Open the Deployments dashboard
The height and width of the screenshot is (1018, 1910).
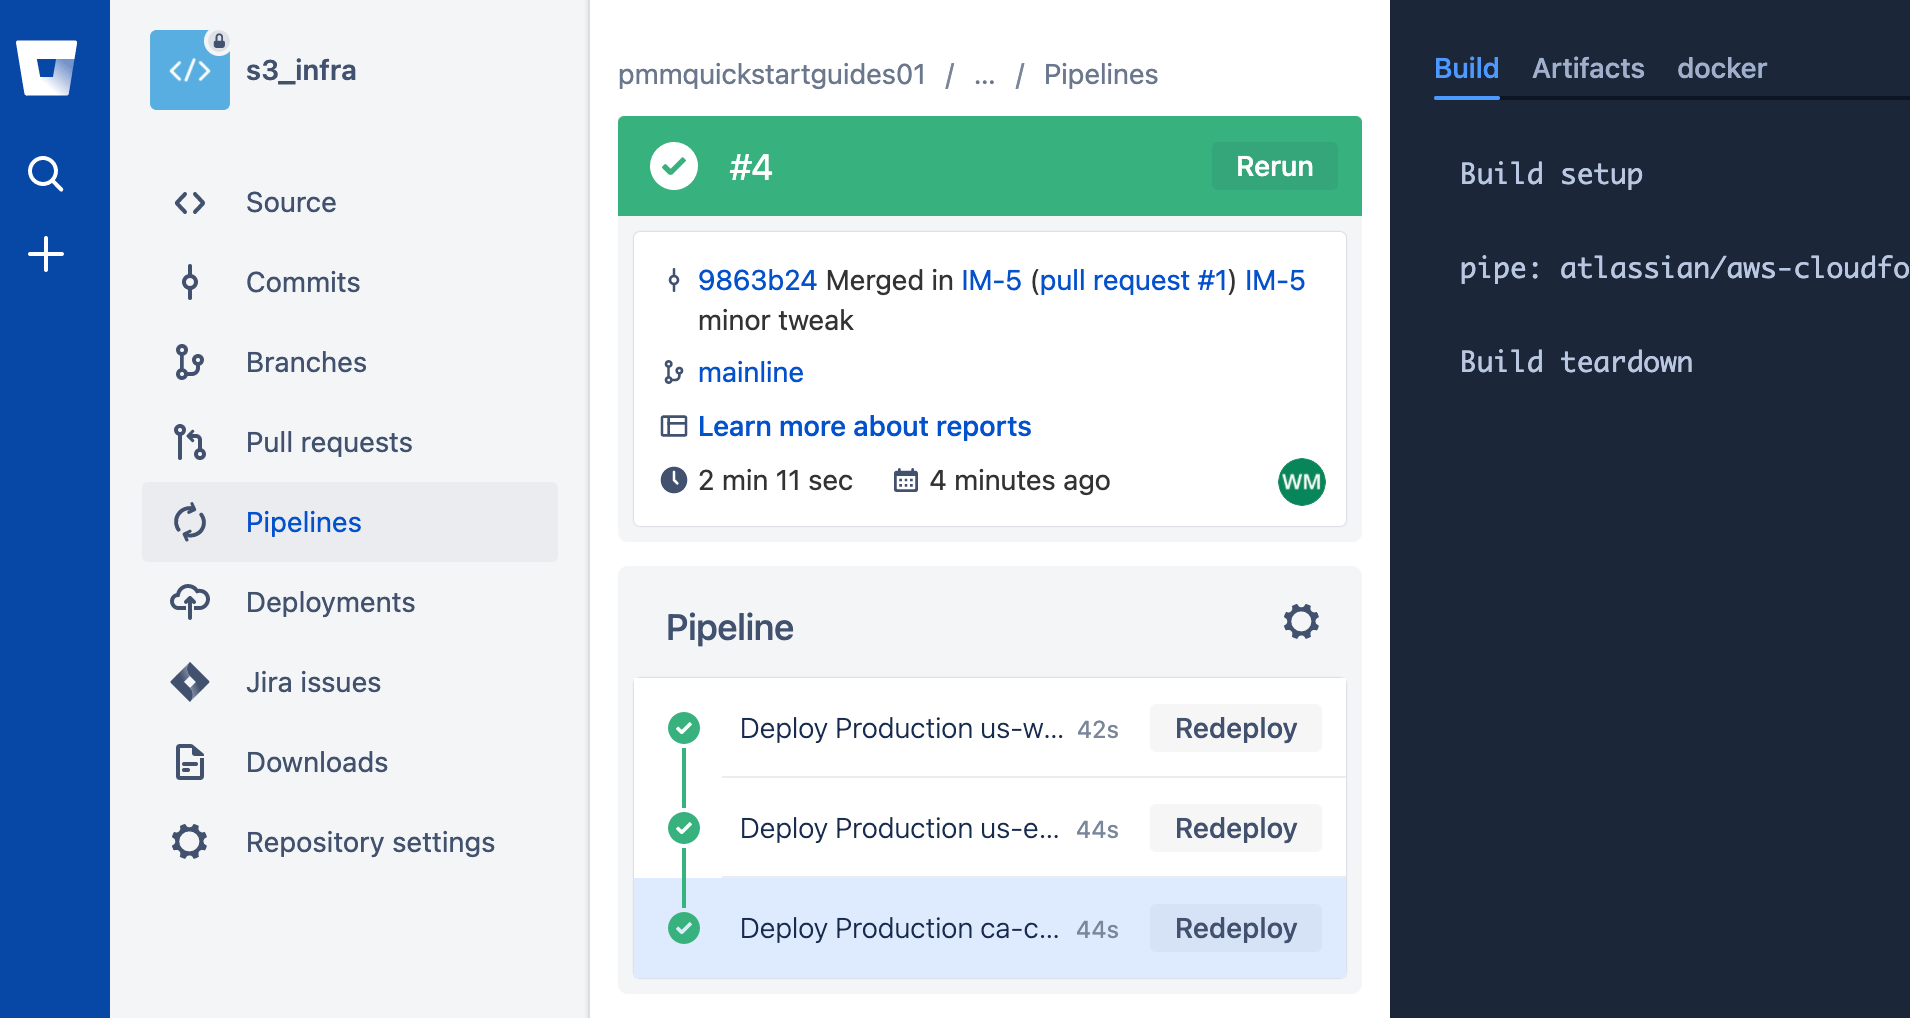[x=330, y=602]
